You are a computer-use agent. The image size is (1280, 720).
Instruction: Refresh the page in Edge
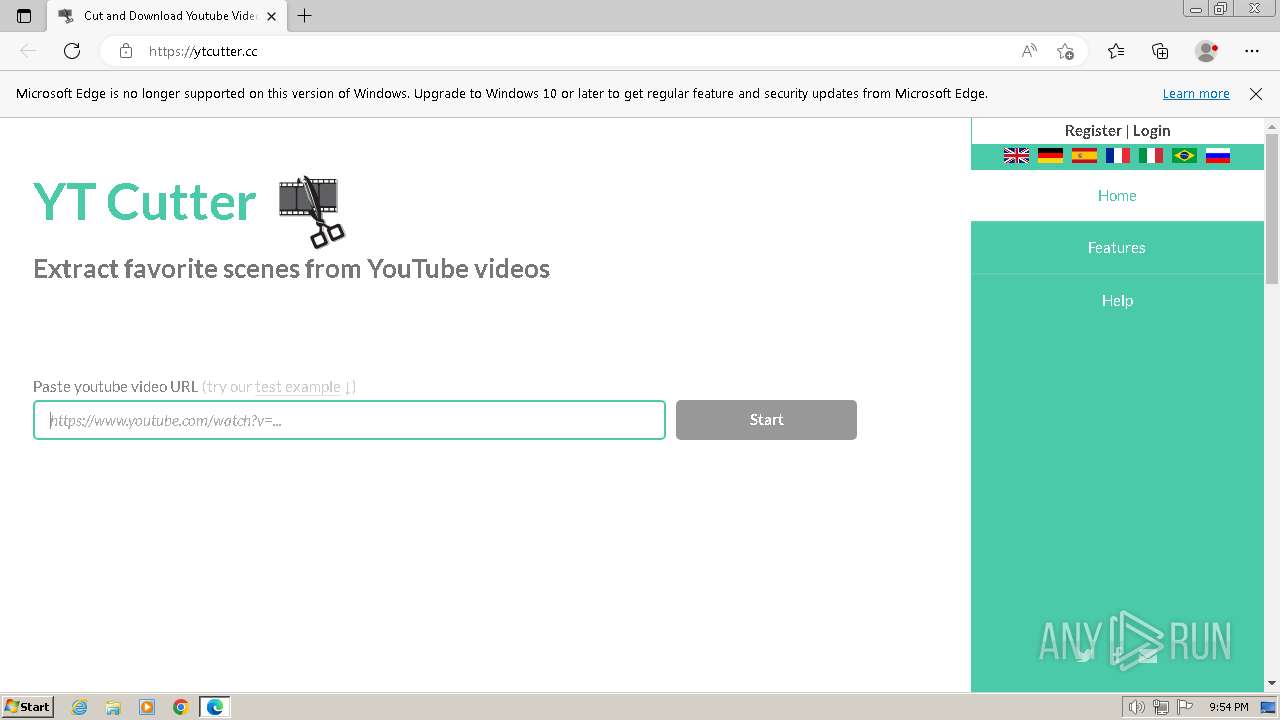click(x=72, y=51)
